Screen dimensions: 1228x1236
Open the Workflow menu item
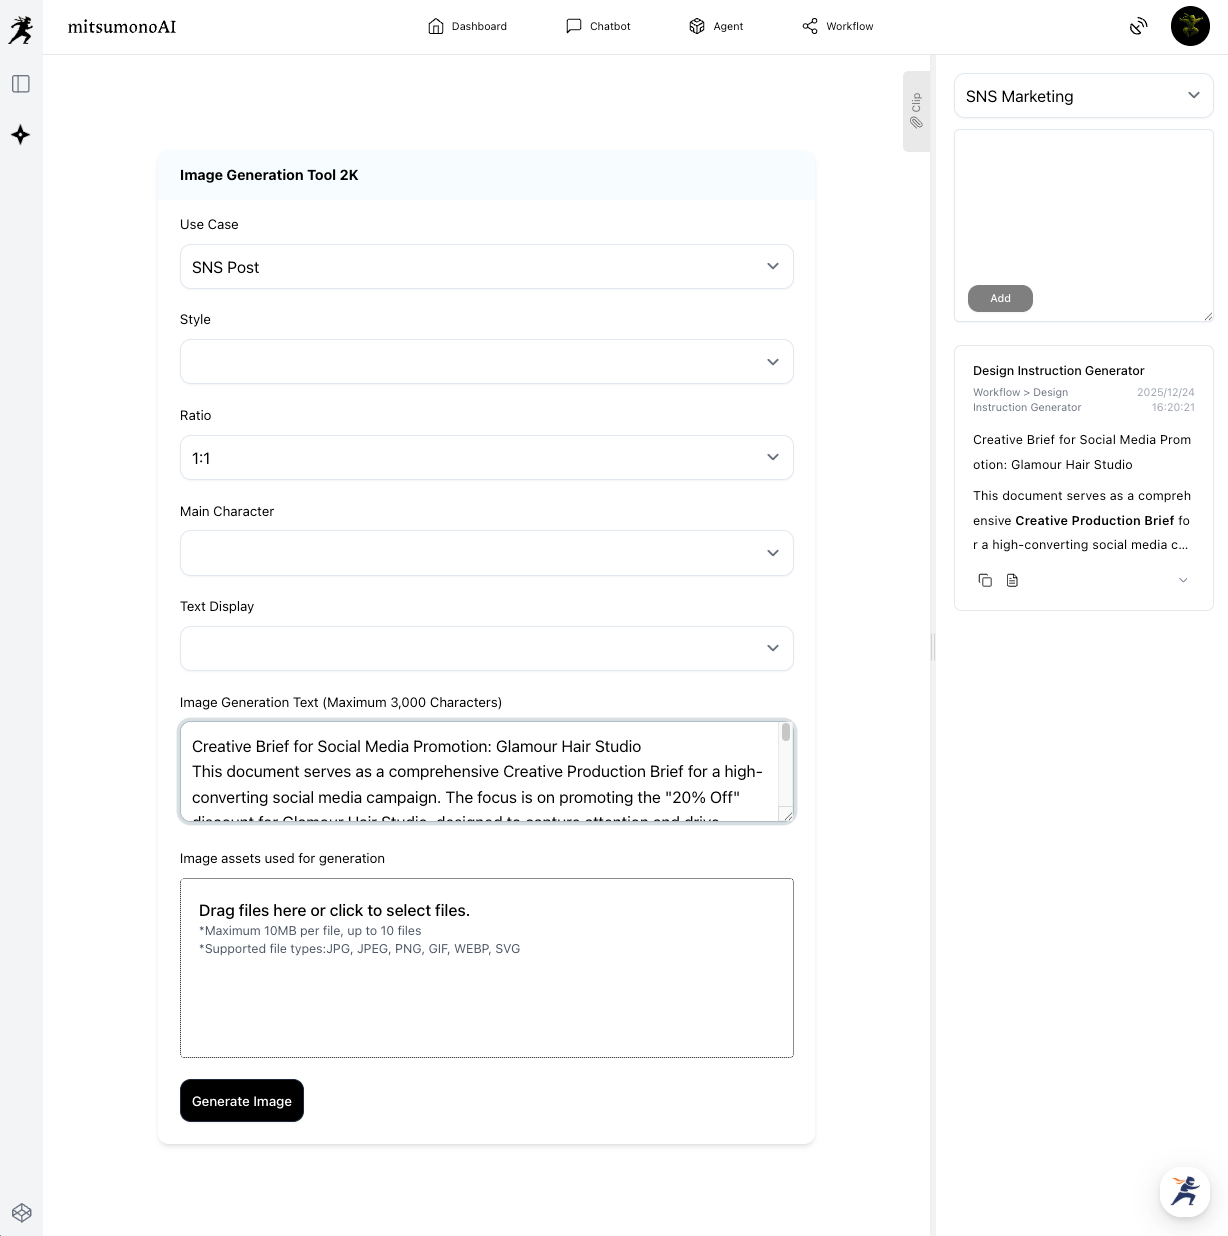tap(838, 26)
